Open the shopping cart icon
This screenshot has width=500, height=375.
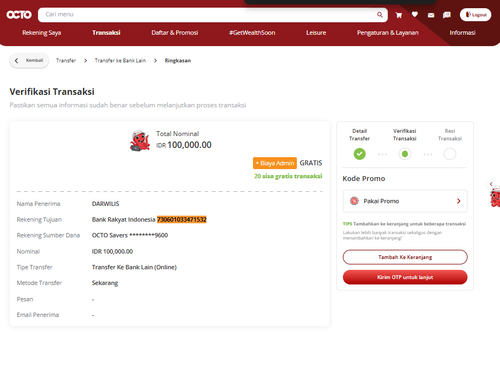(x=399, y=15)
